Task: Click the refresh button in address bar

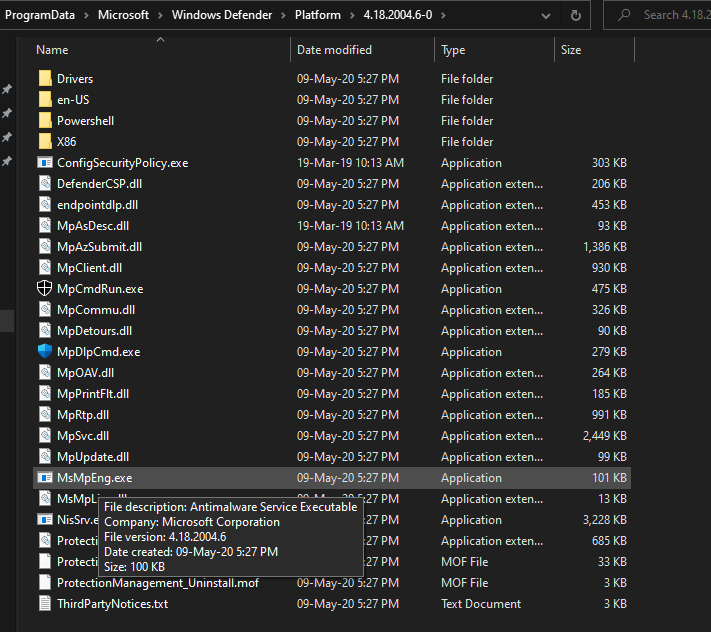Action: [x=575, y=15]
